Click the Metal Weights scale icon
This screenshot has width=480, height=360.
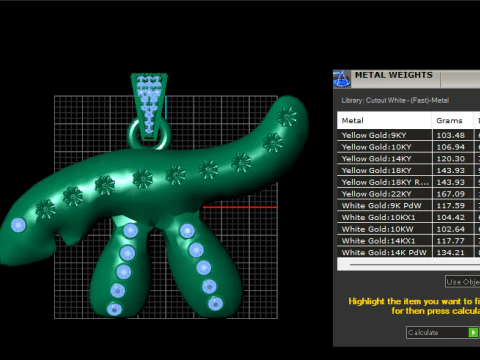[342, 79]
